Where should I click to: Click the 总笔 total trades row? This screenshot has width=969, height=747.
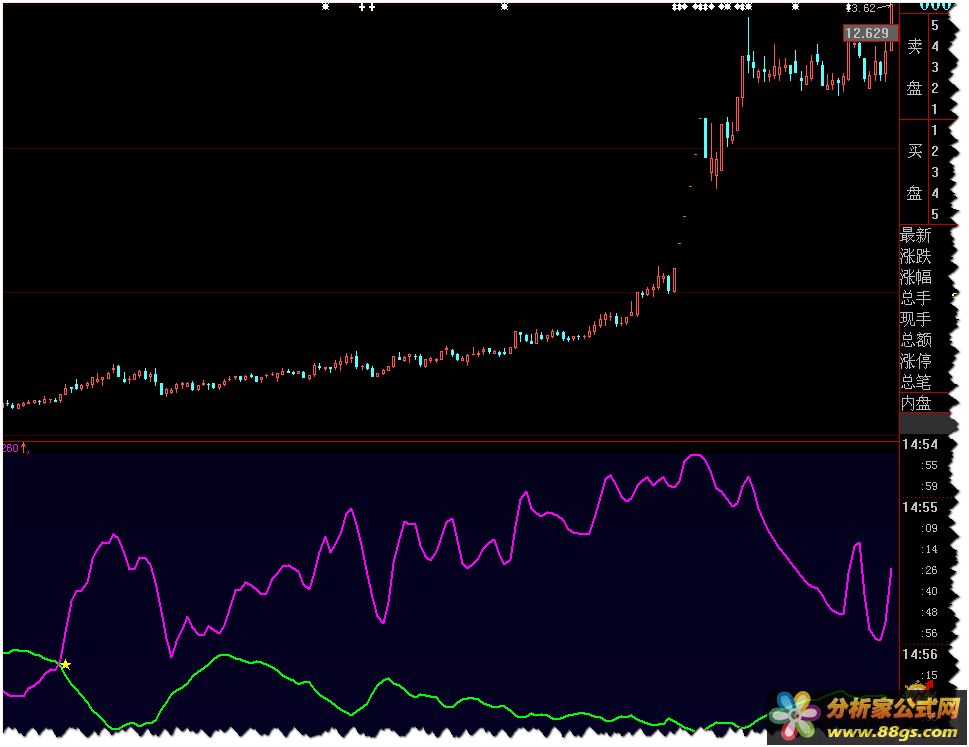916,382
